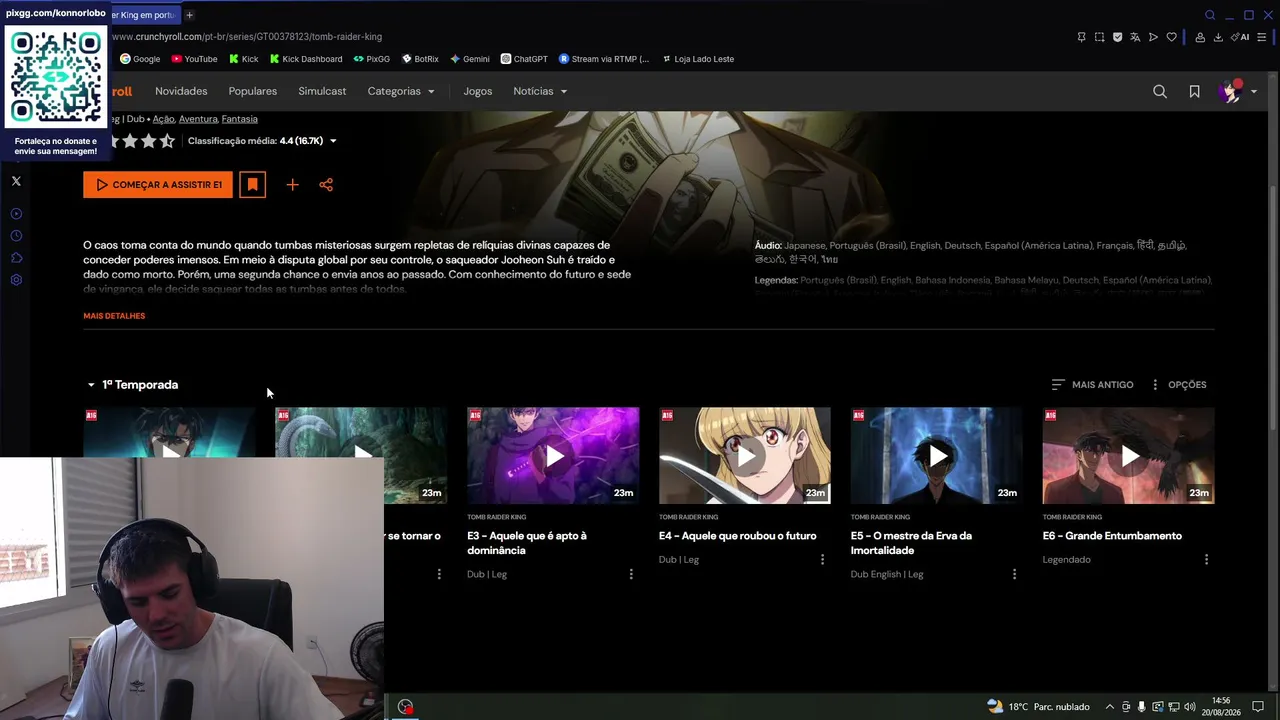The height and width of the screenshot is (720, 1280).
Task: Open browser downloads icon
Action: 1218,37
